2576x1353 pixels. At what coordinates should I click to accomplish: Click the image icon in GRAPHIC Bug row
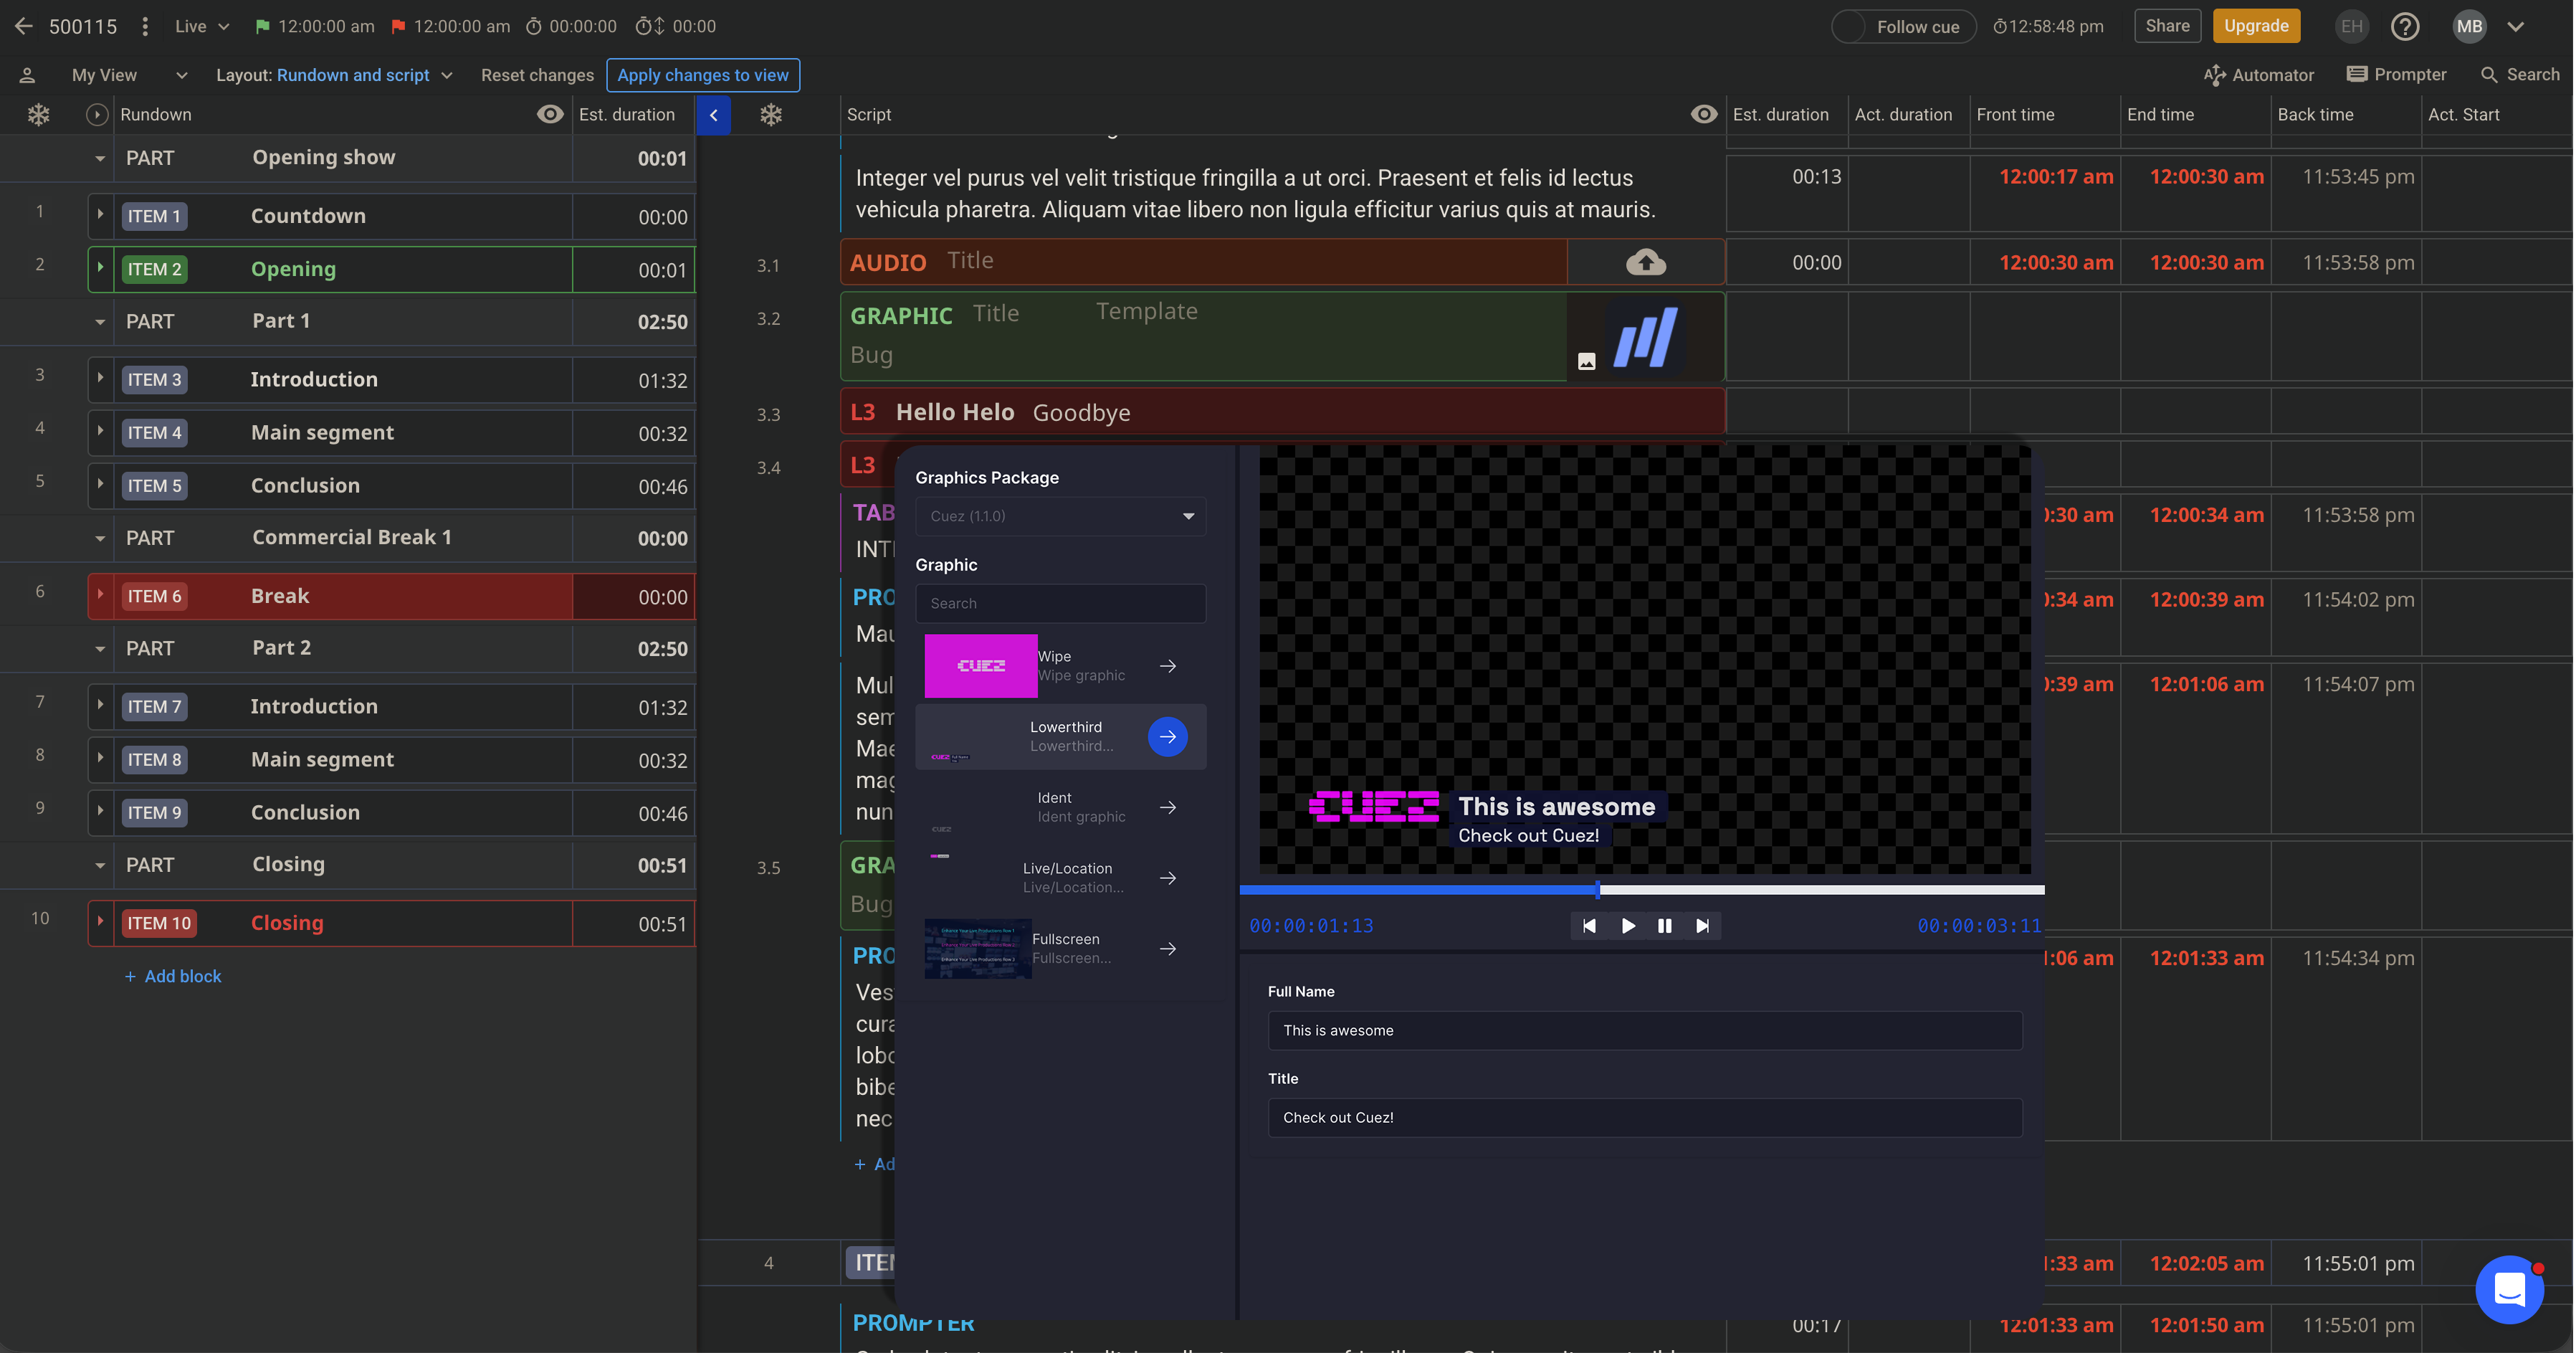(x=1587, y=361)
